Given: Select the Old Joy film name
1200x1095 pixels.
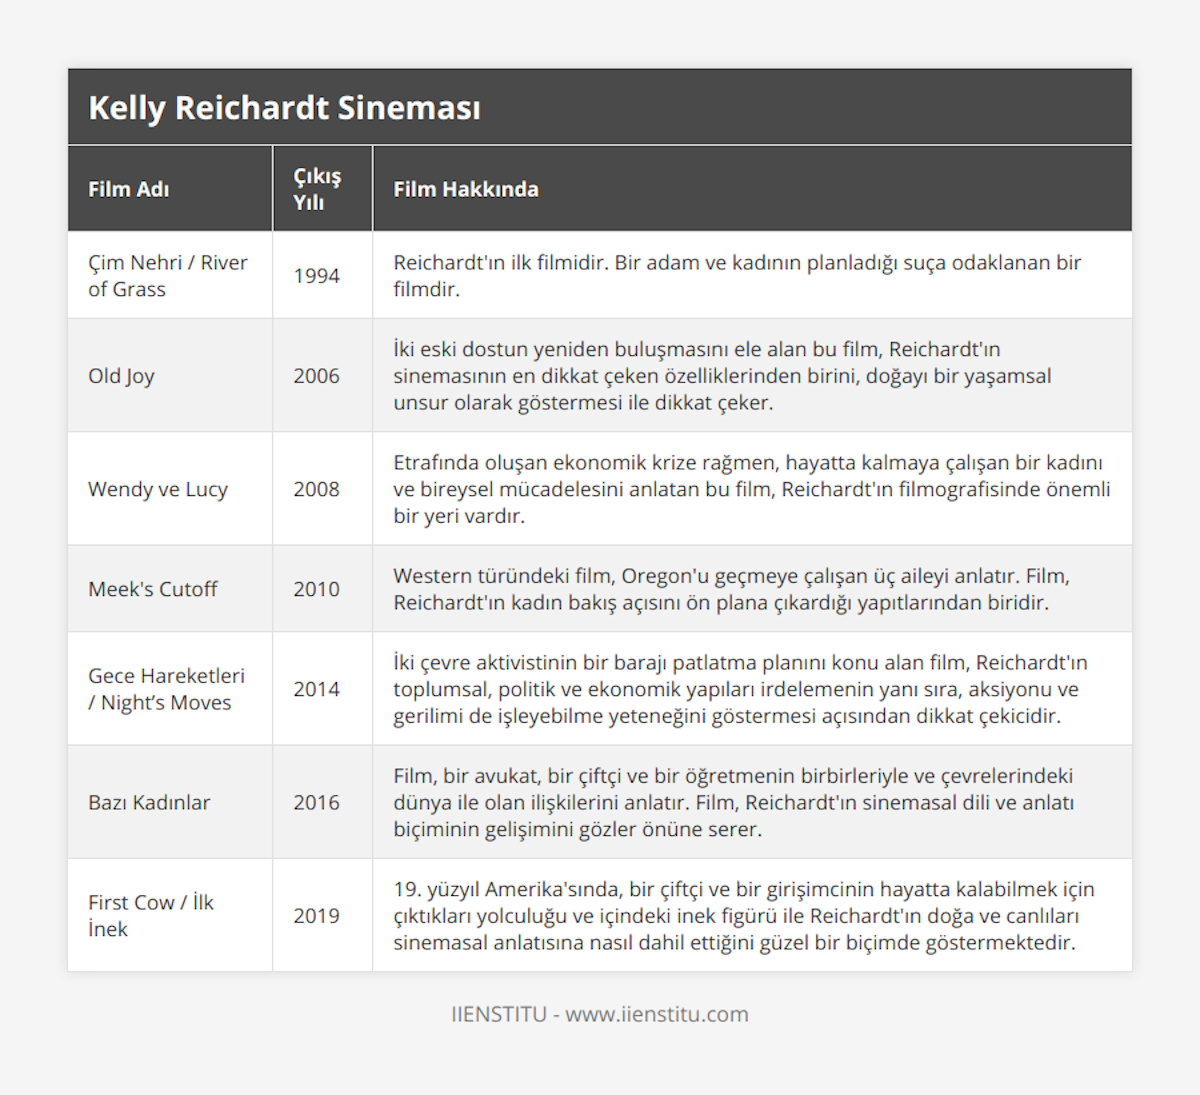Looking at the screenshot, I should coord(121,376).
